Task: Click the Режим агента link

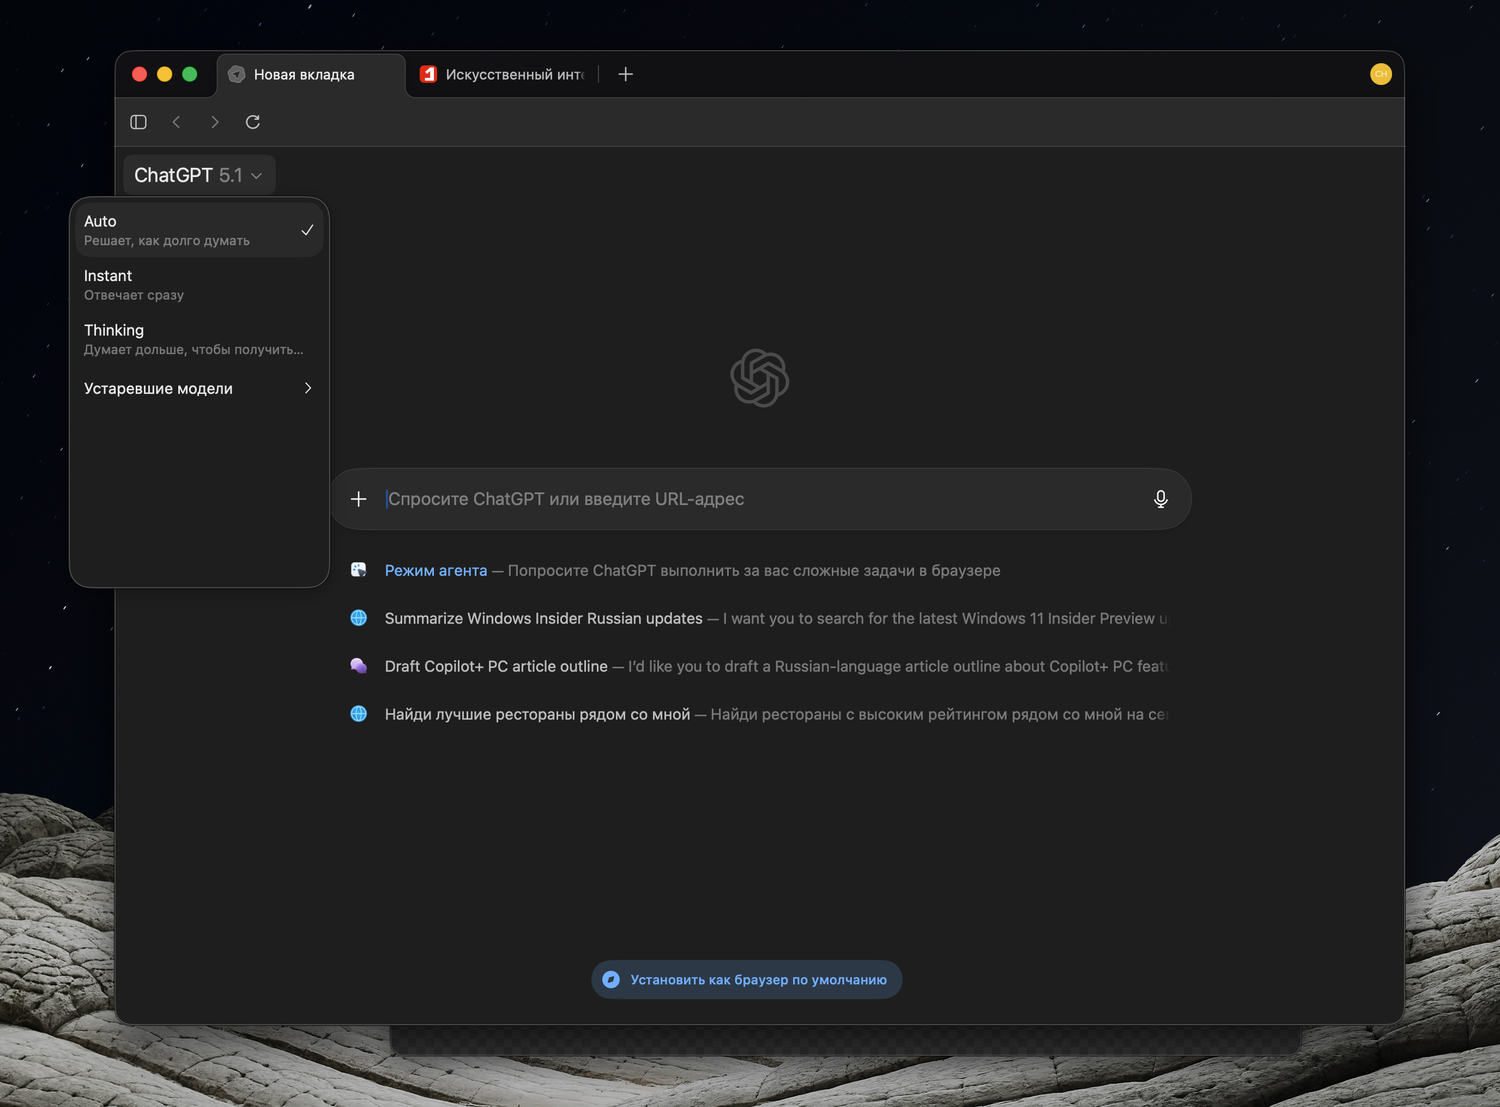Action: click(x=436, y=570)
